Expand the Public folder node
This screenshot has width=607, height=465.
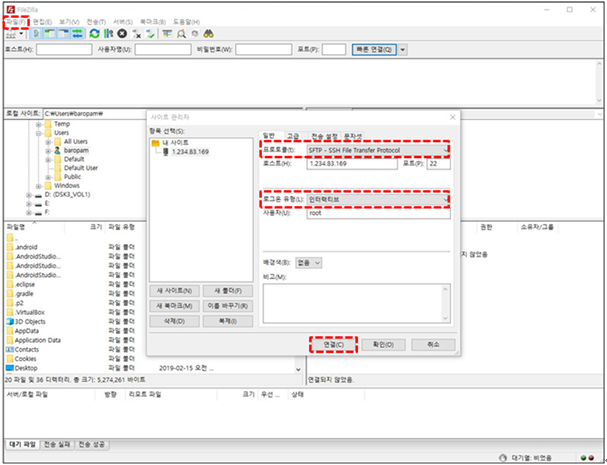(x=48, y=177)
